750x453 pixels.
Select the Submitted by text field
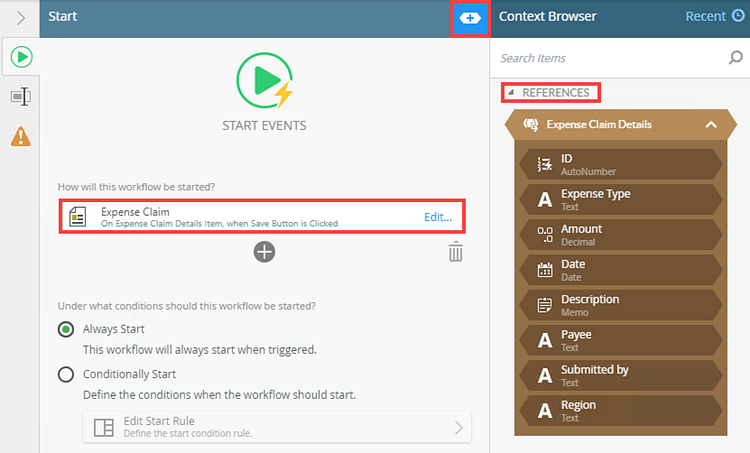620,375
